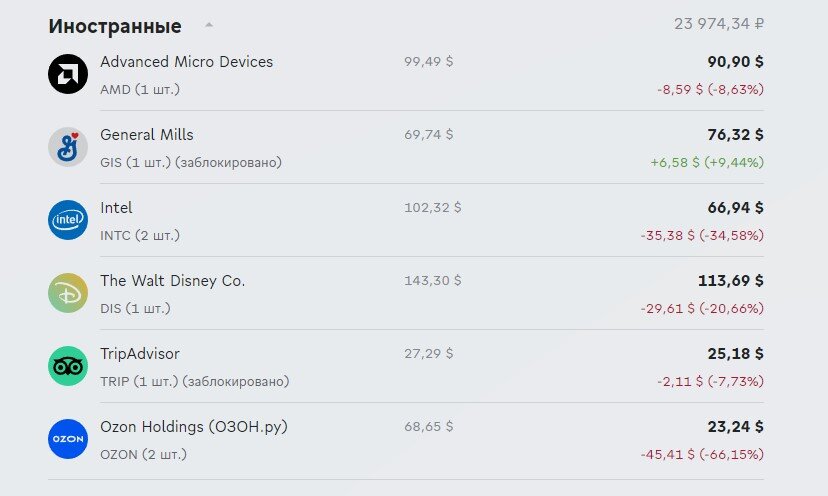The height and width of the screenshot is (496, 828).
Task: Open Ozon Holdings (ОЗОН.ру) position
Action: pyautogui.click(x=194, y=426)
